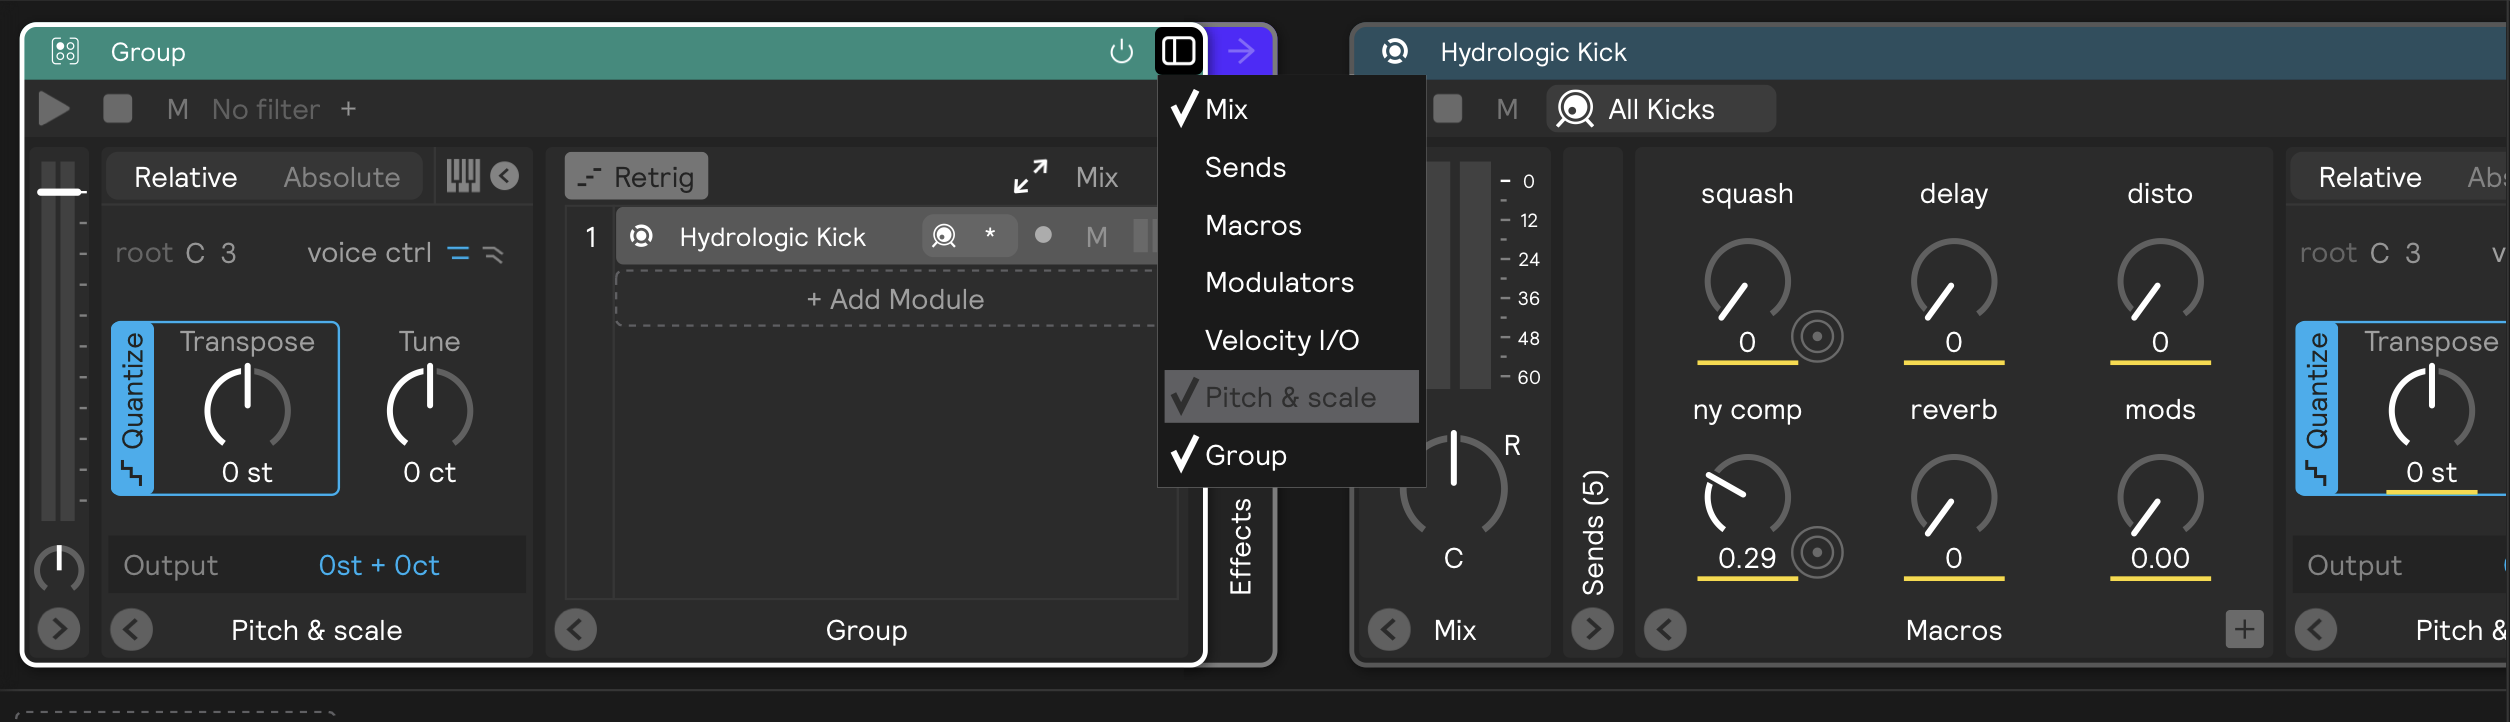Image resolution: width=2510 pixels, height=722 pixels.
Task: Click the Group volume fader handle
Action: (60, 191)
